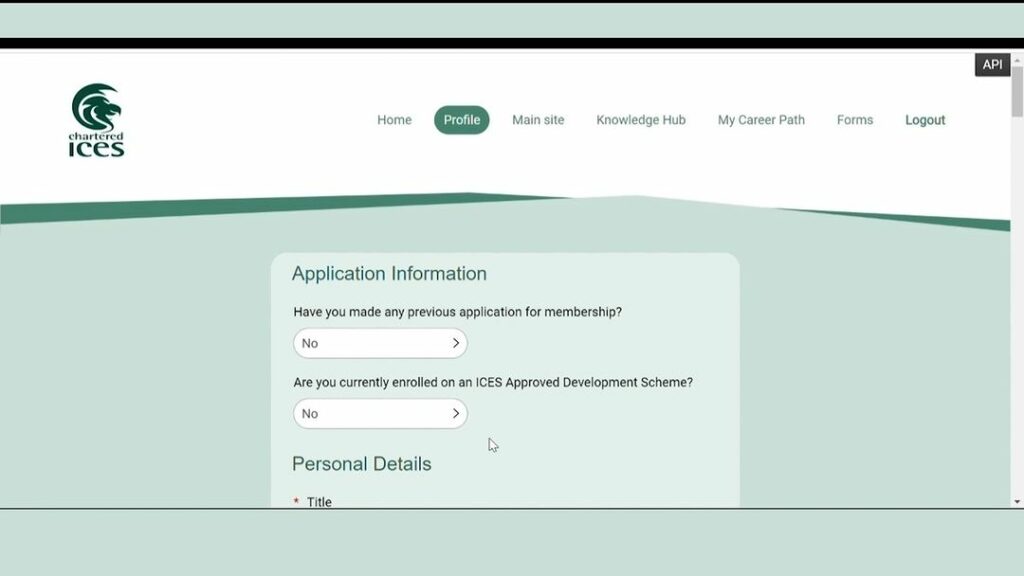
Task: Open the previous membership application dropdown
Action: point(379,343)
